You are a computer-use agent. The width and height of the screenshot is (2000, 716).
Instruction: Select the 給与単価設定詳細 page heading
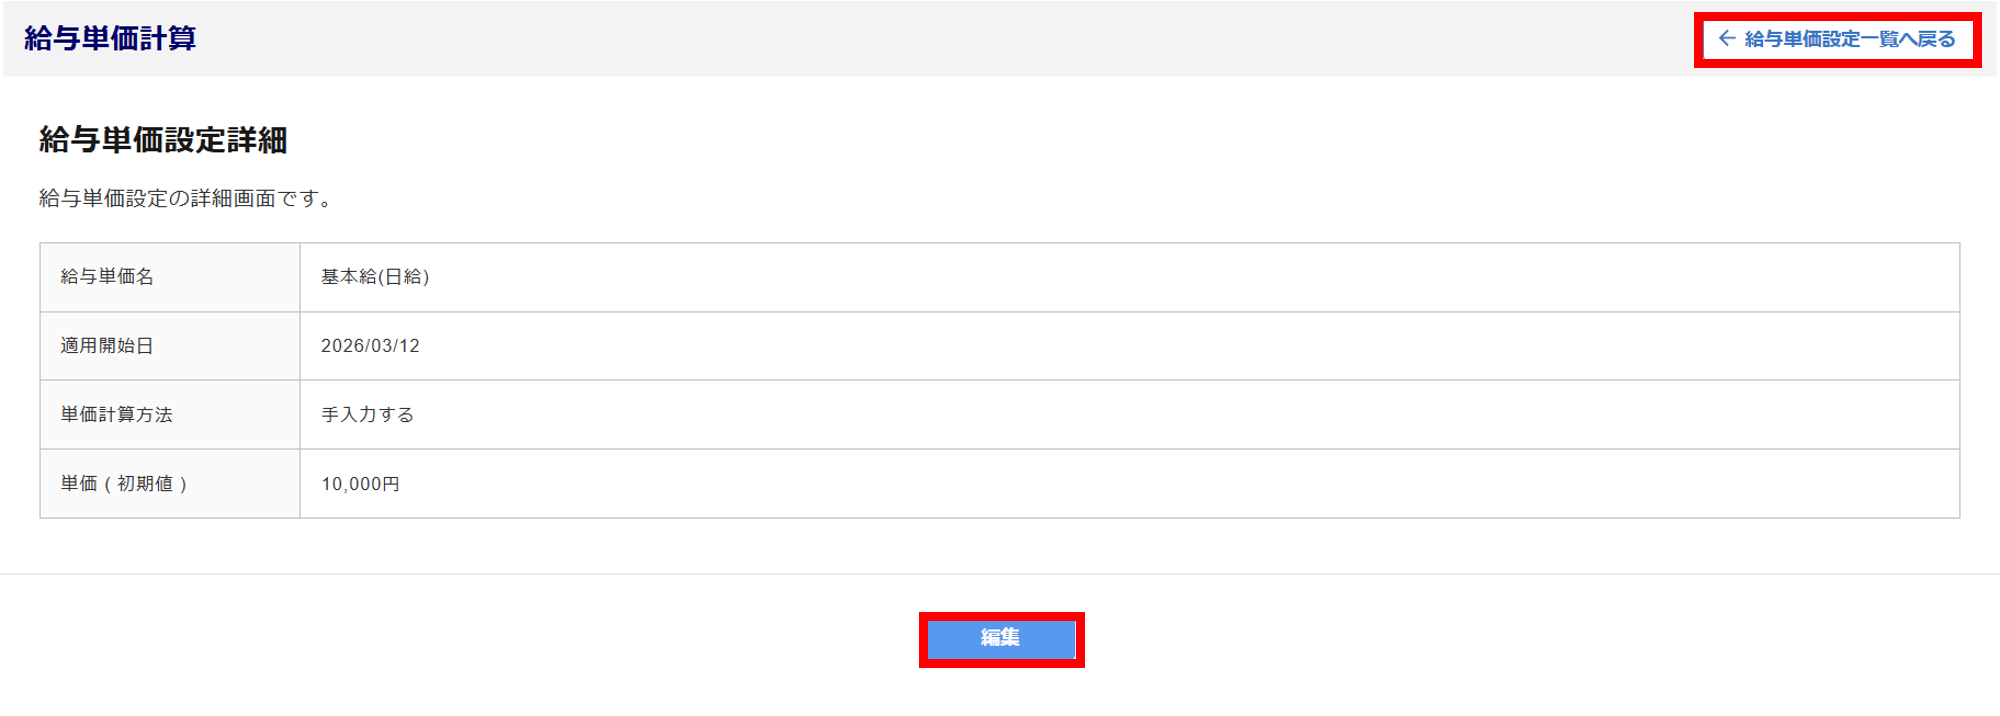163,140
